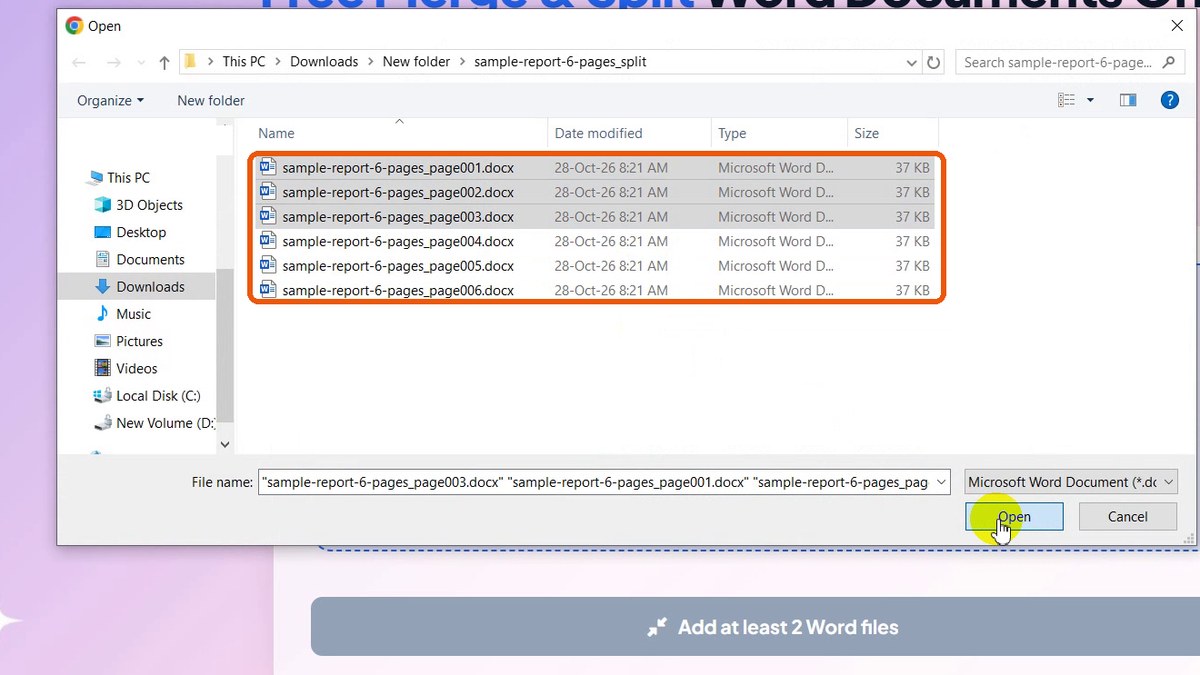Click Word icon of page004.docx
Image resolution: width=1200 pixels, height=675 pixels.
(x=267, y=241)
